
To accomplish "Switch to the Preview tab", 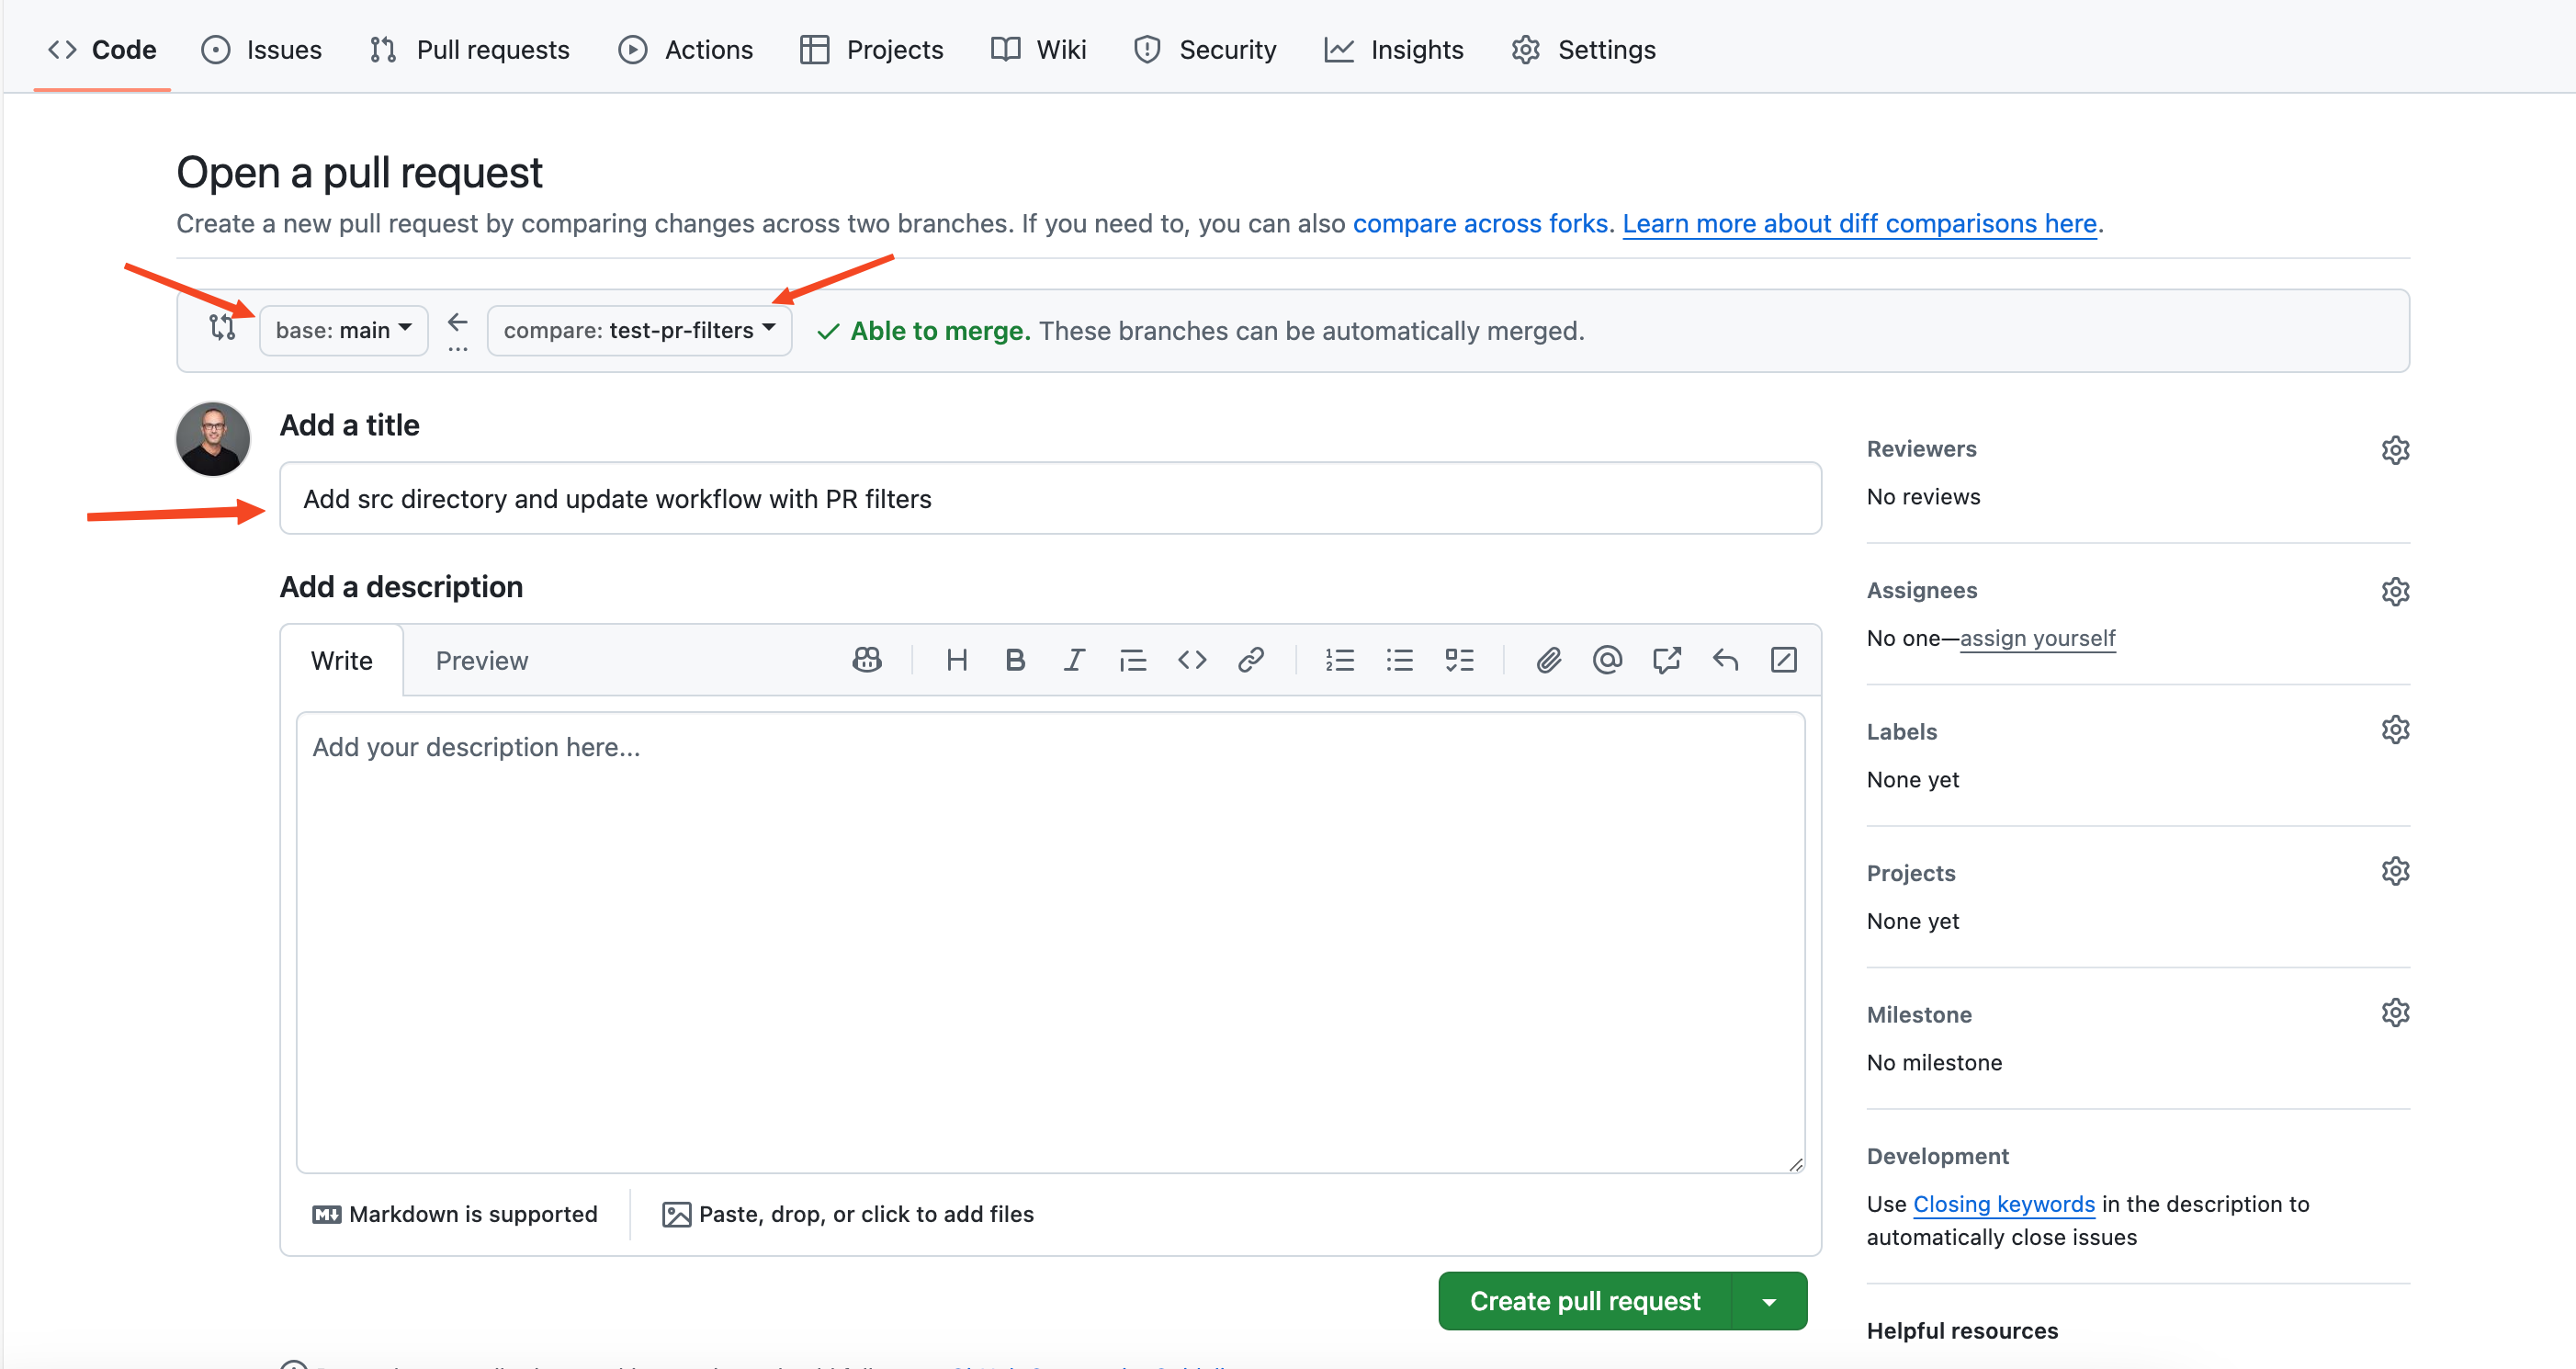I will 482,661.
